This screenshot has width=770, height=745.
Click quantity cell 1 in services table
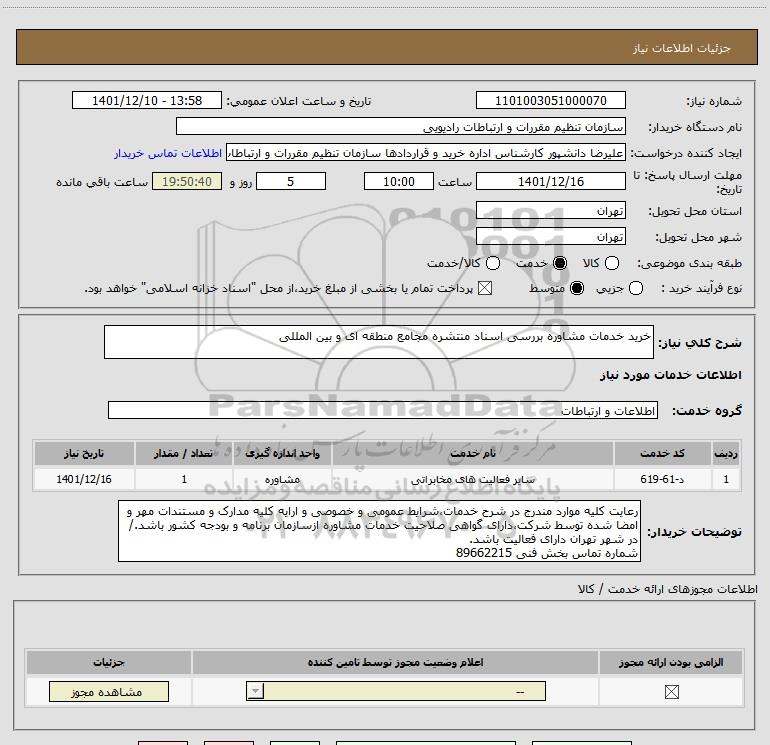click(184, 479)
